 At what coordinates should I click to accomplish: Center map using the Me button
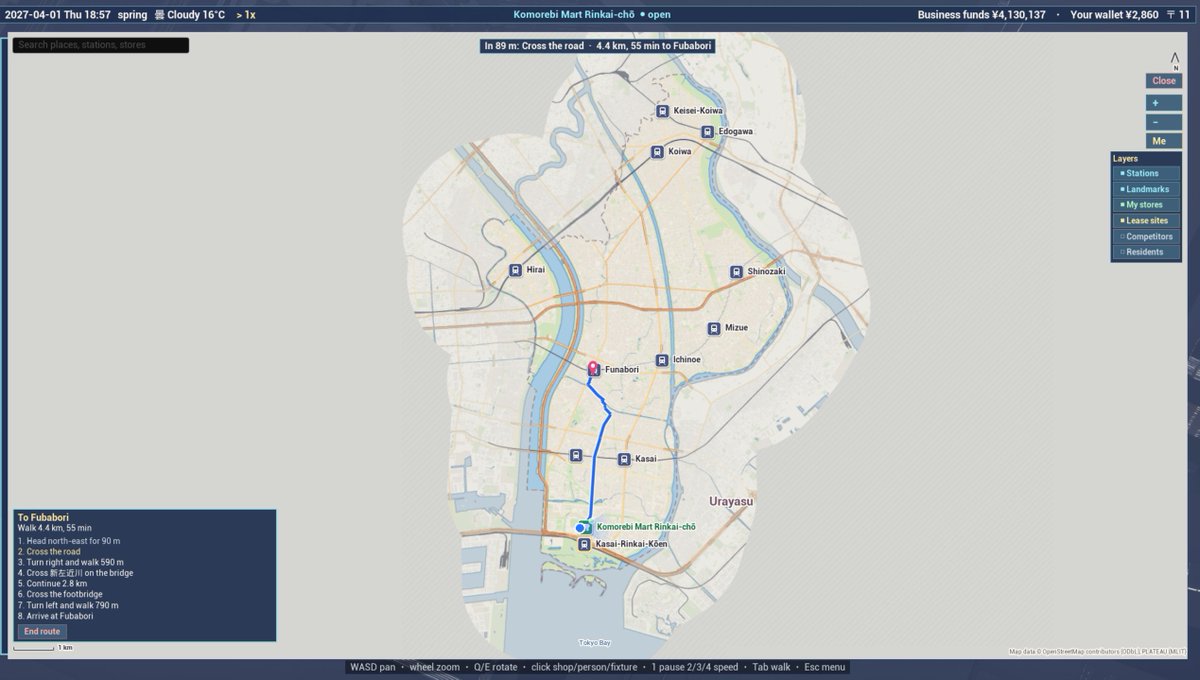(1163, 141)
